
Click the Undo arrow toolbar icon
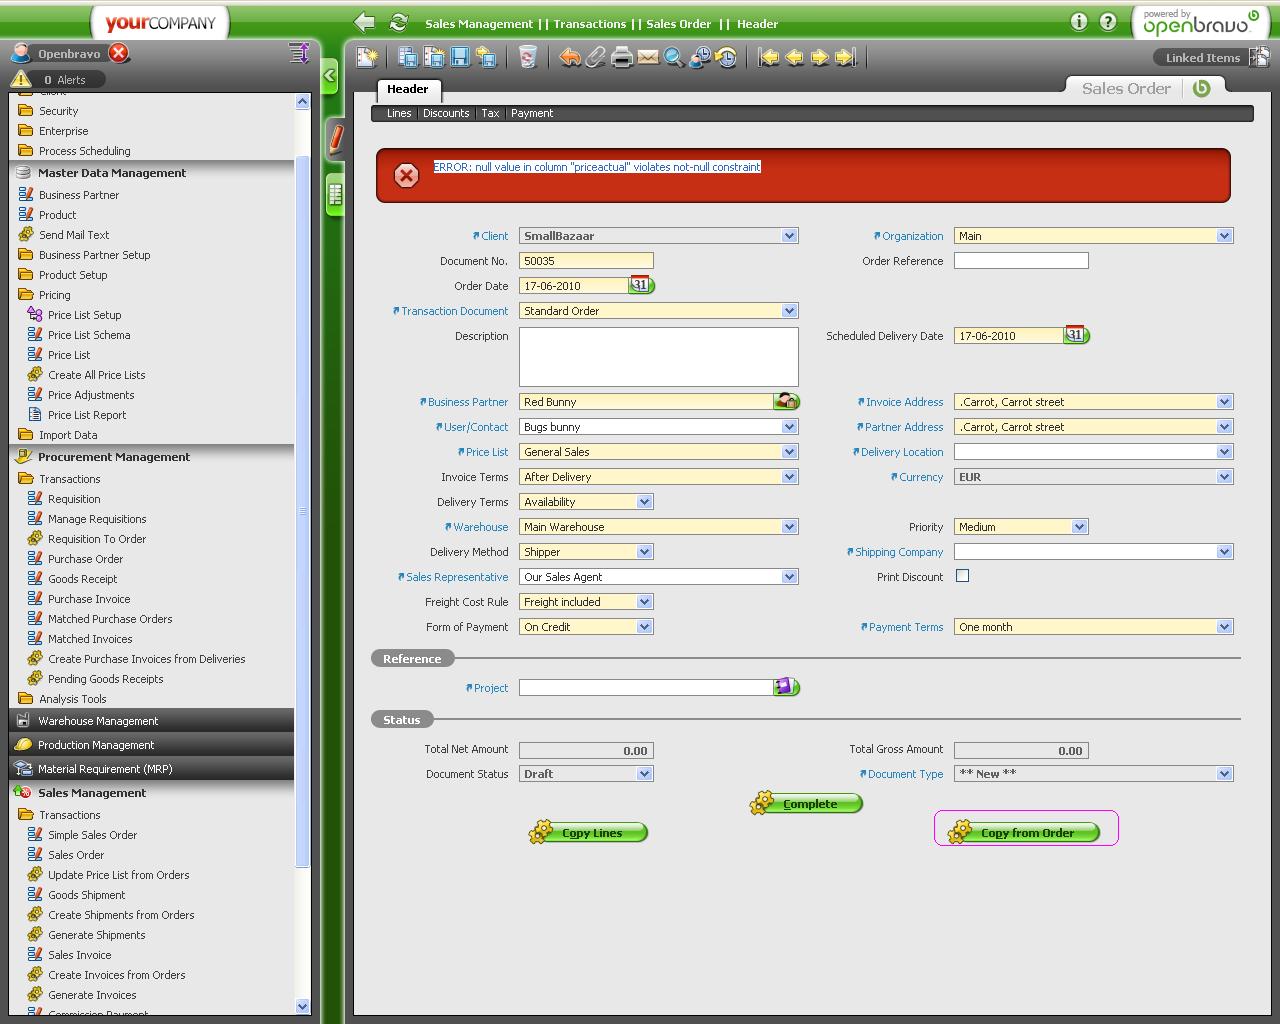coord(570,58)
